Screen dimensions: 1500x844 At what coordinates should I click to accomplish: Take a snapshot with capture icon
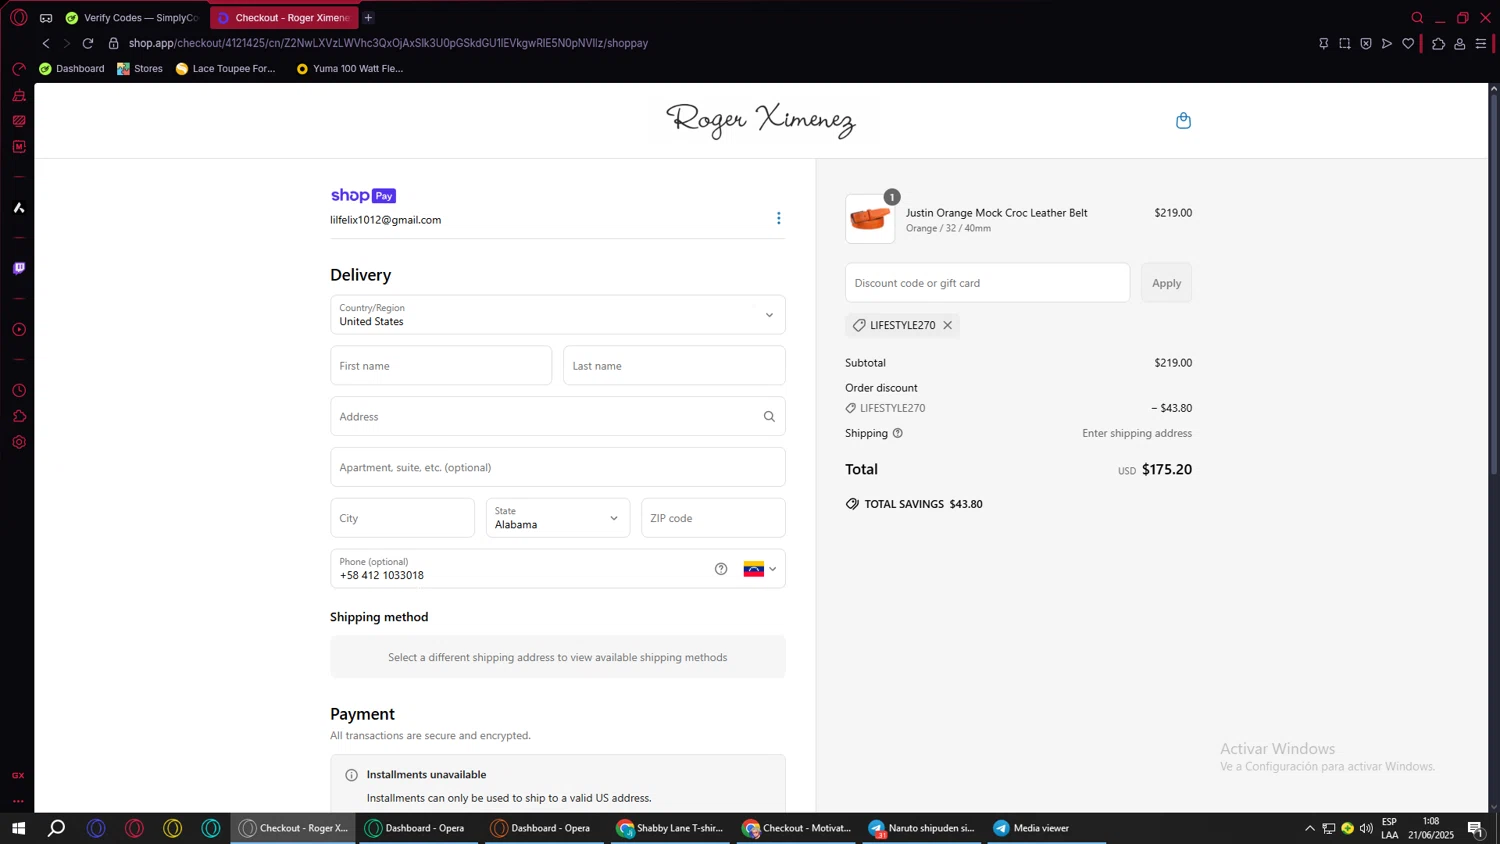[x=1344, y=43]
